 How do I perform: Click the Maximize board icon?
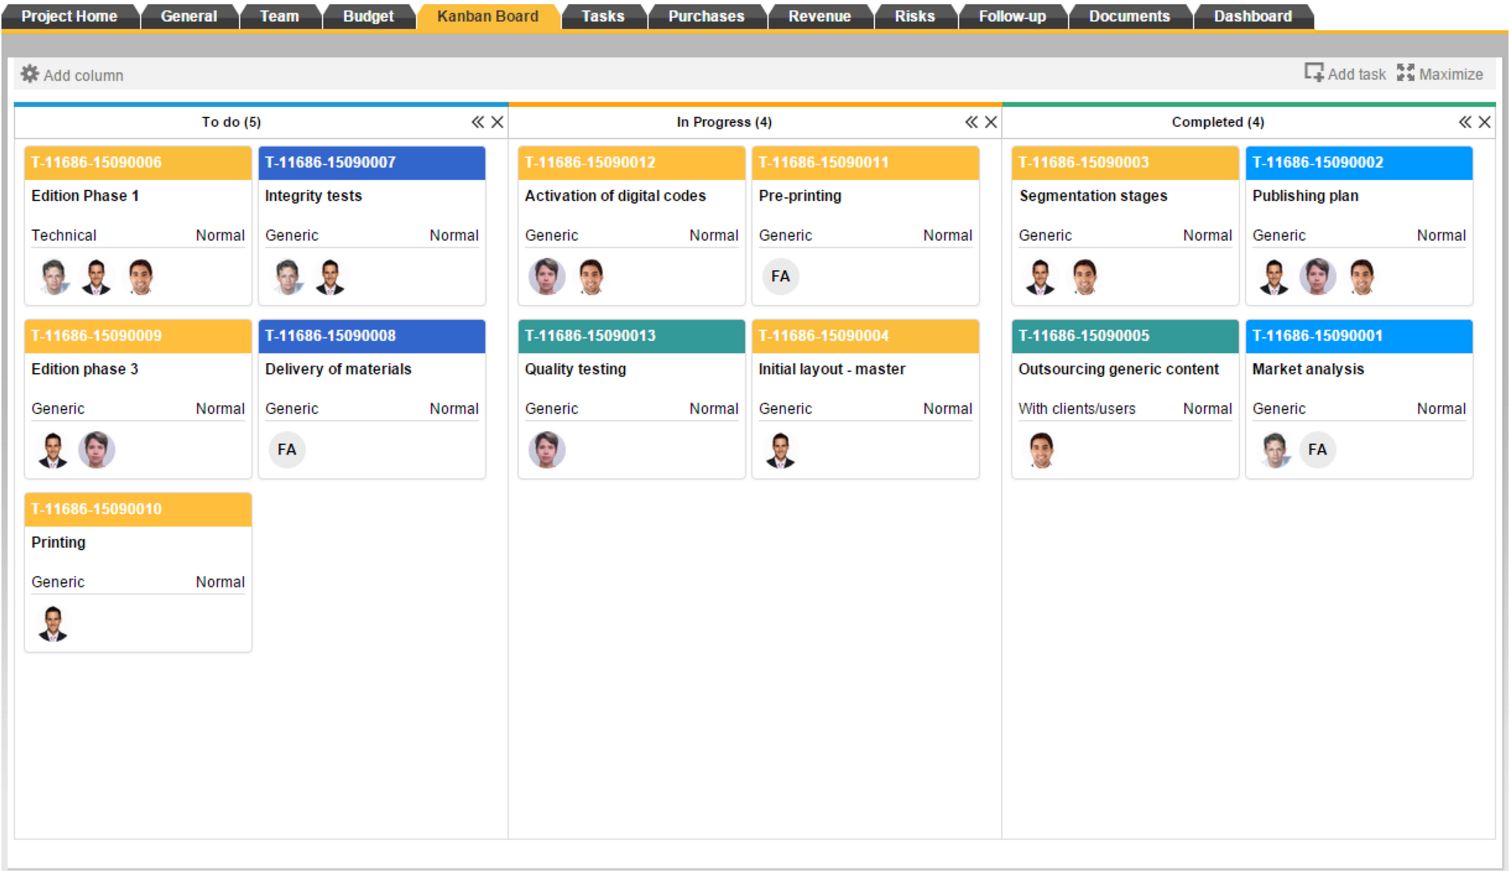pyautogui.click(x=1406, y=73)
